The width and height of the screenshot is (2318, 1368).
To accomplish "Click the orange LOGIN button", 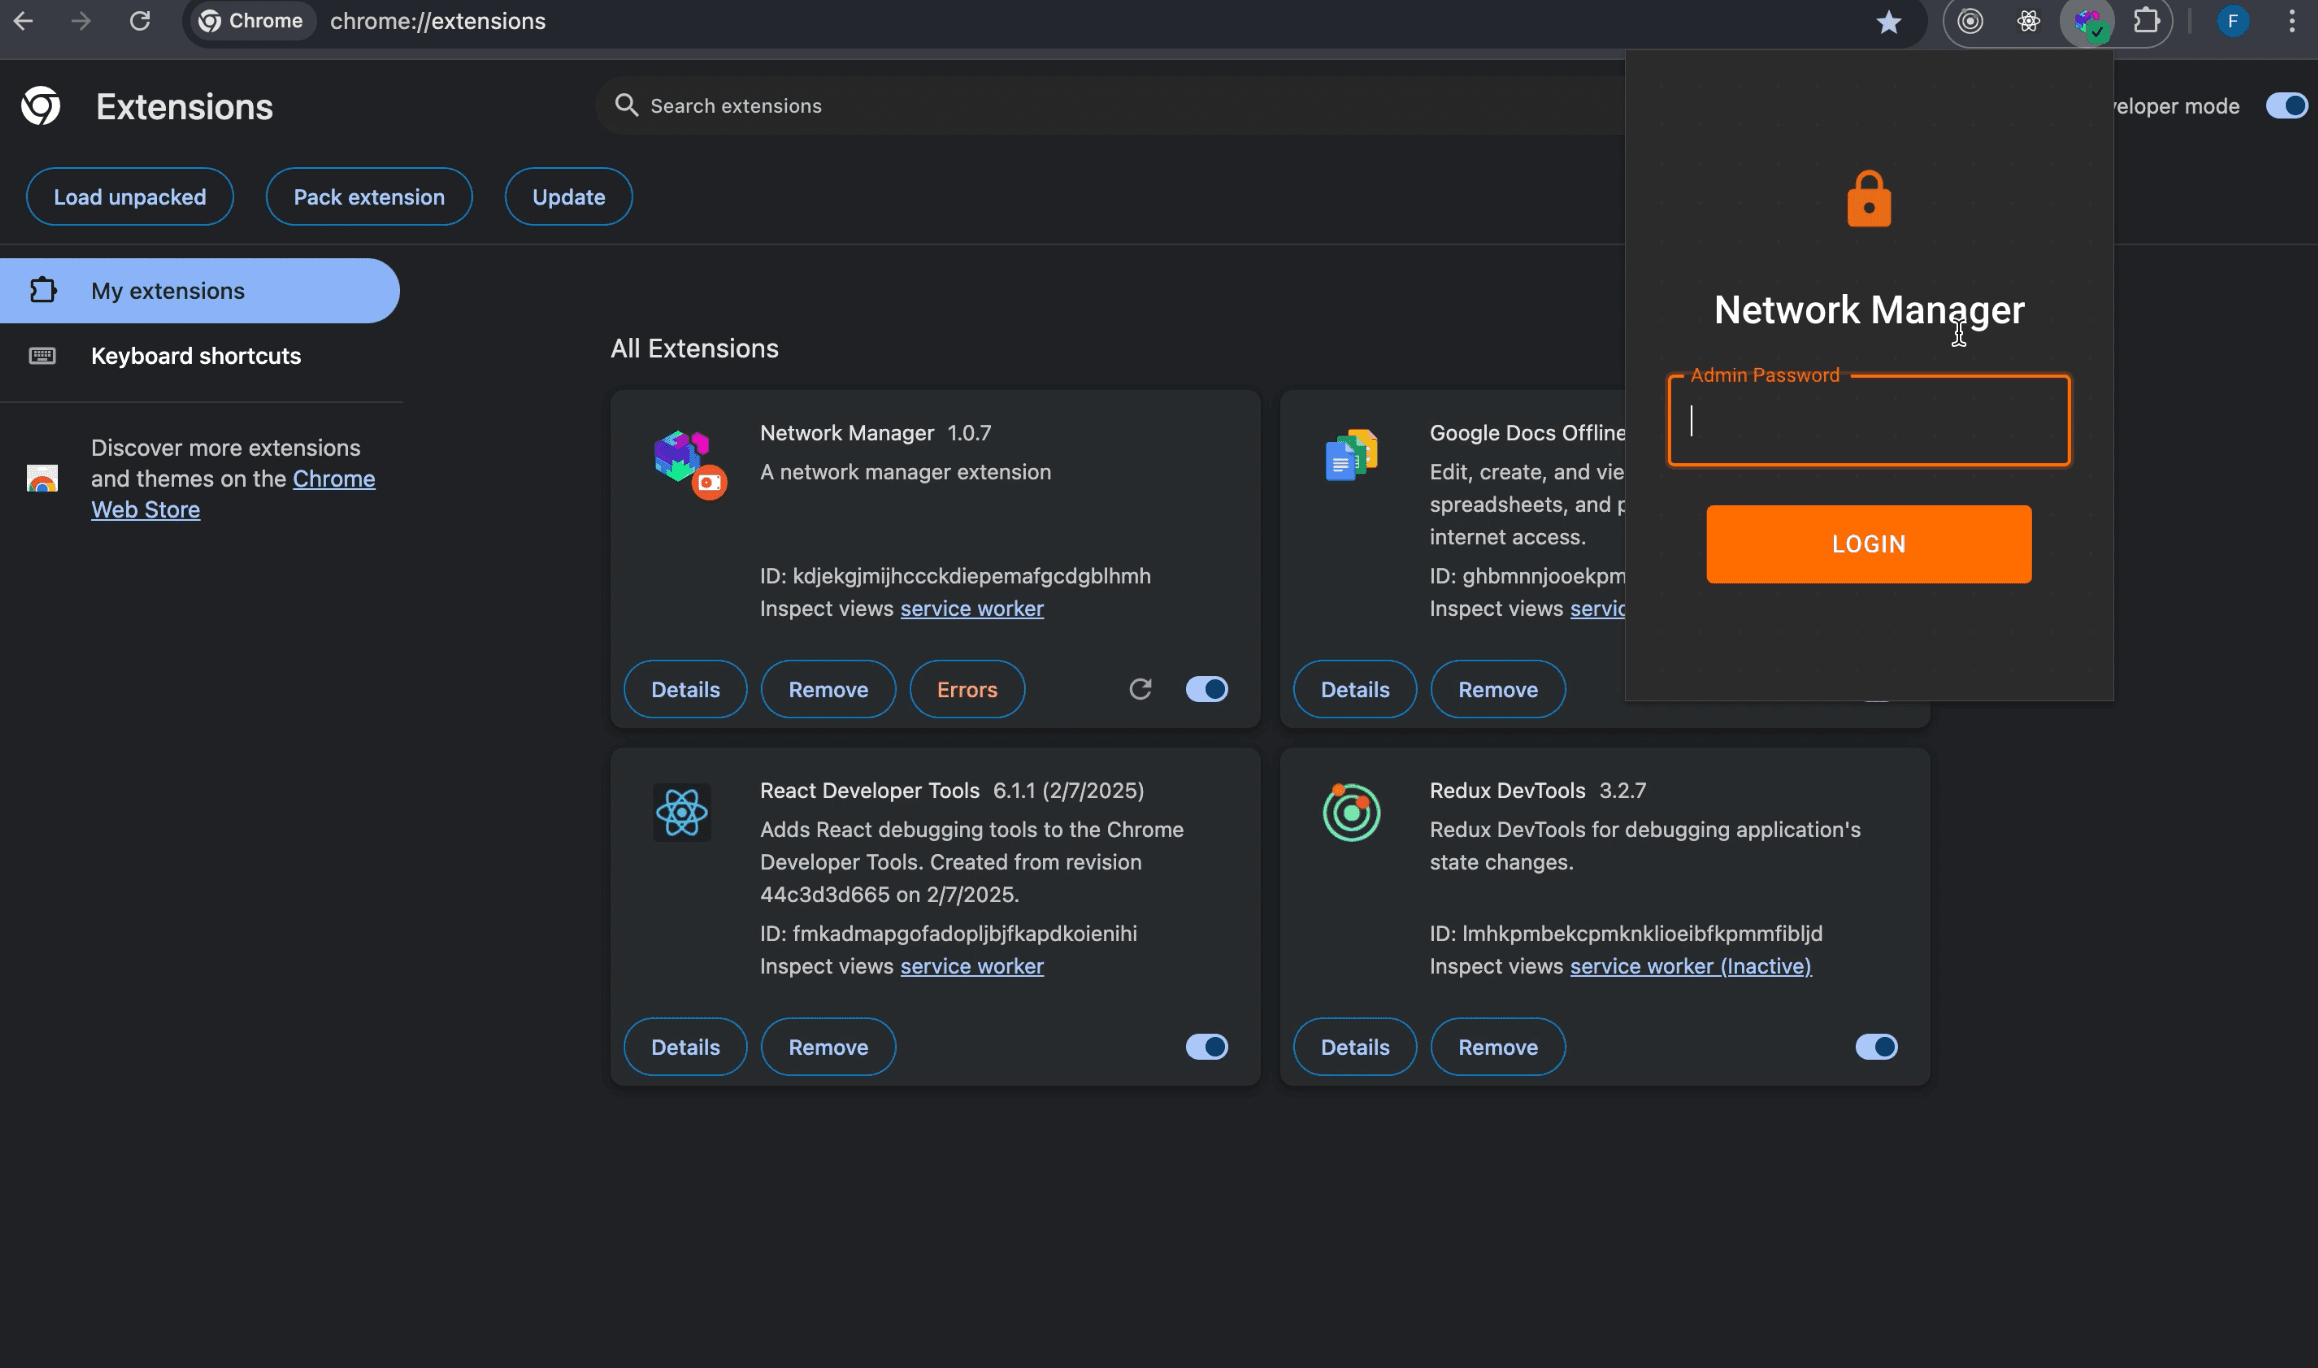I will pyautogui.click(x=1868, y=544).
